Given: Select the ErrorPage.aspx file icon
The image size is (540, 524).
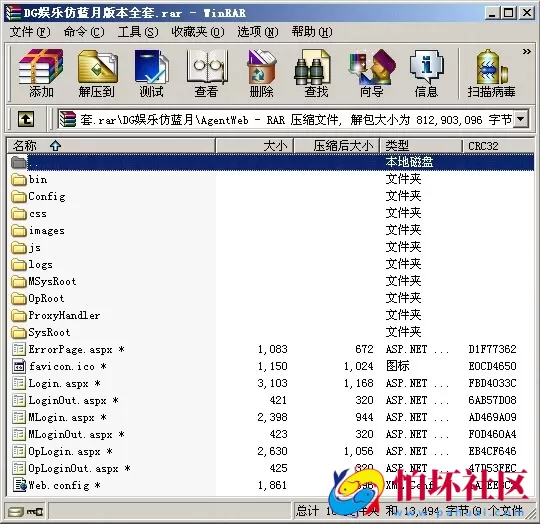Looking at the screenshot, I should pos(19,349).
